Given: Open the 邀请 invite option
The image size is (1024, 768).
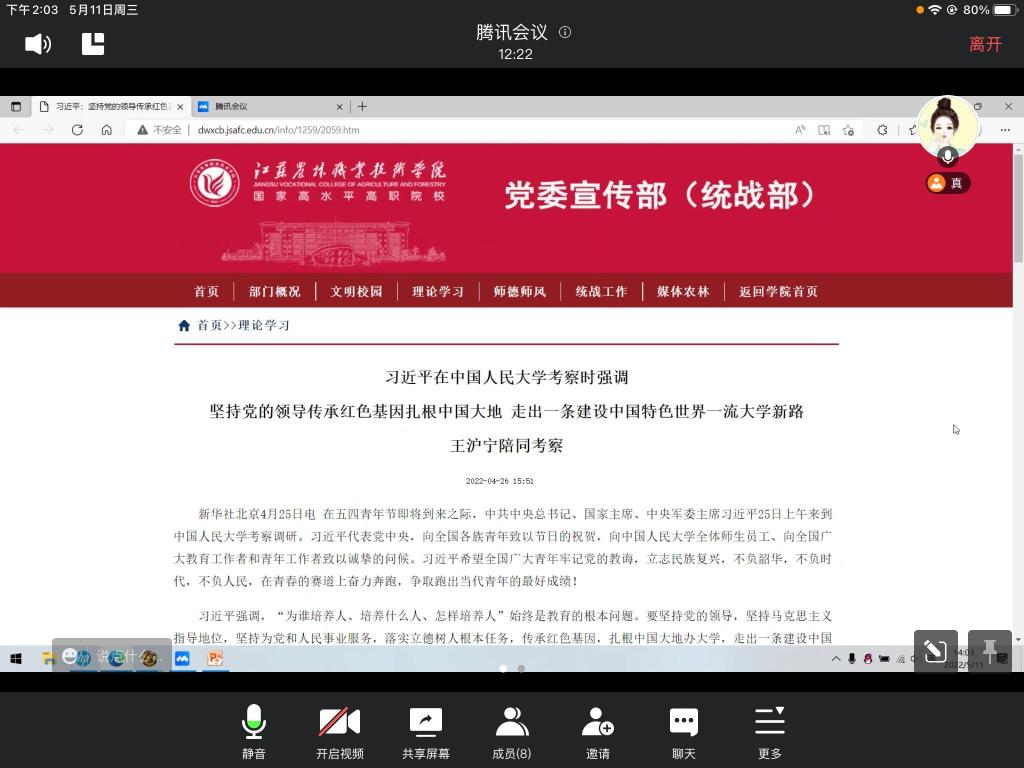Looking at the screenshot, I should tap(598, 732).
